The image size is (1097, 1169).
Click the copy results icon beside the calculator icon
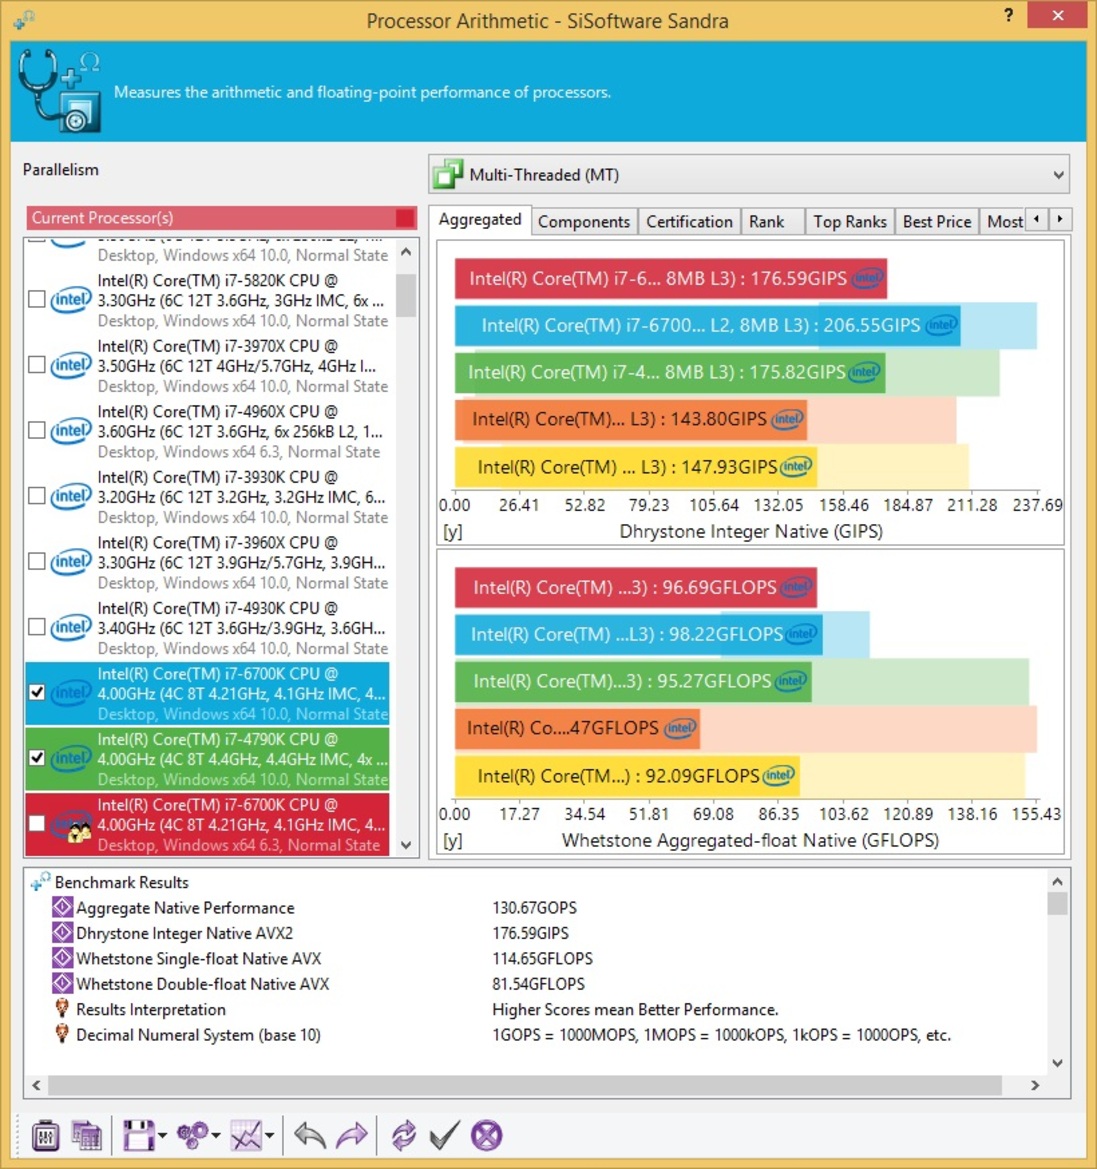(x=87, y=1135)
